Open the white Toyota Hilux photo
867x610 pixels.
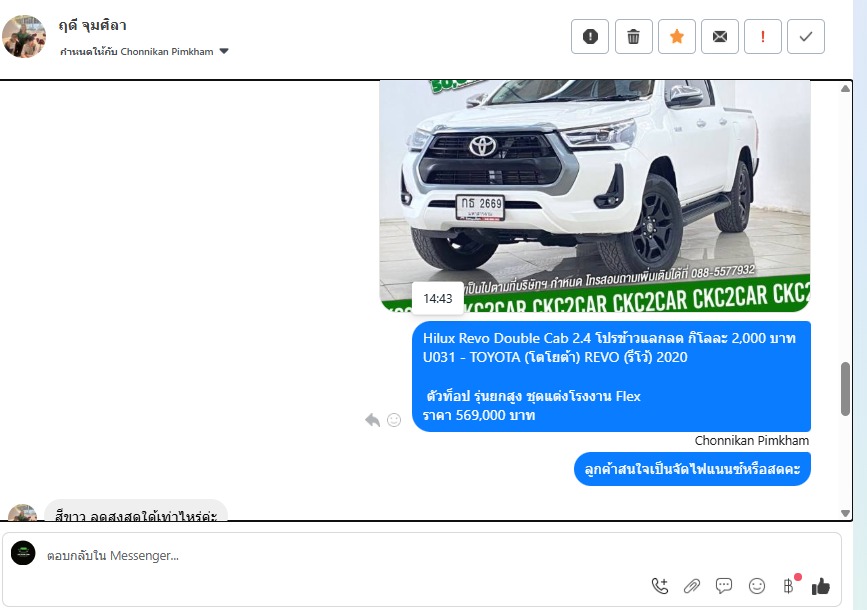point(595,190)
